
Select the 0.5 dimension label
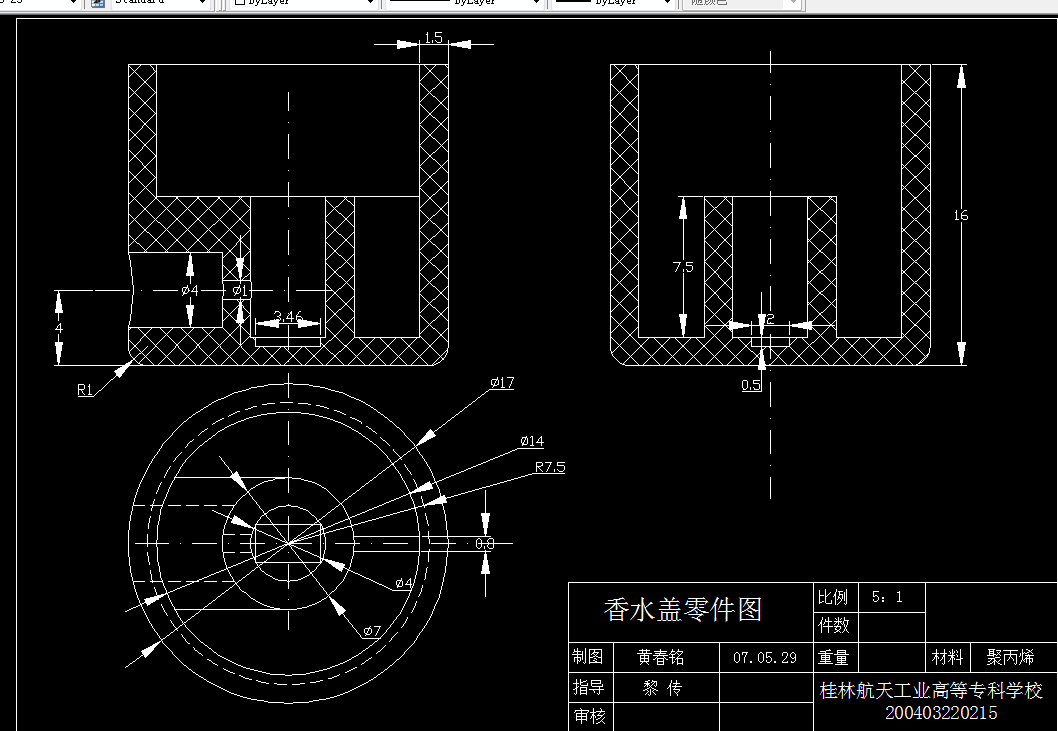click(x=752, y=386)
